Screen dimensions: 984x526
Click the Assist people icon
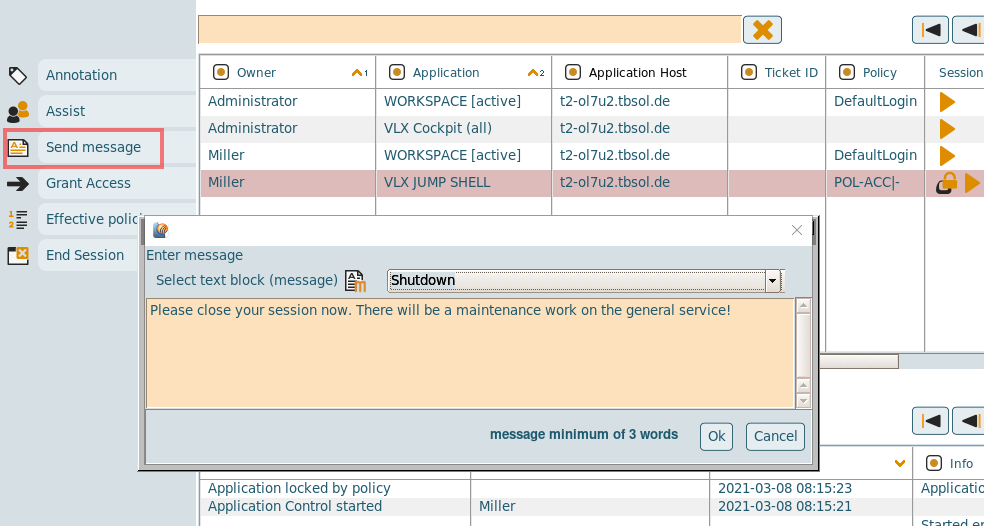point(18,111)
